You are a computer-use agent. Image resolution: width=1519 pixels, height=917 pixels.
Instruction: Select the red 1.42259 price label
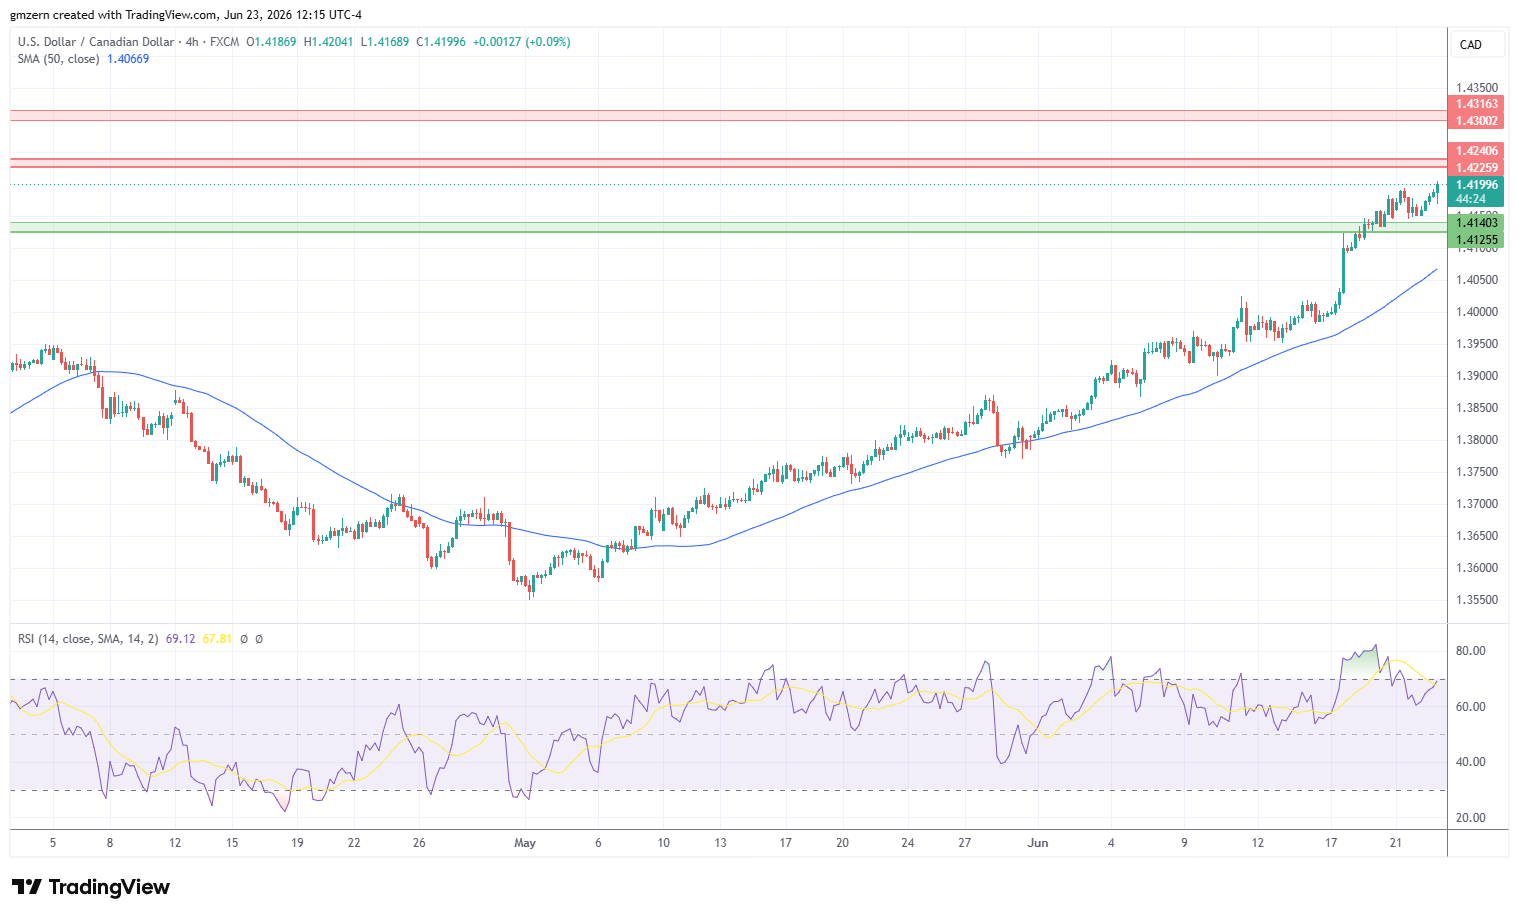(1476, 168)
